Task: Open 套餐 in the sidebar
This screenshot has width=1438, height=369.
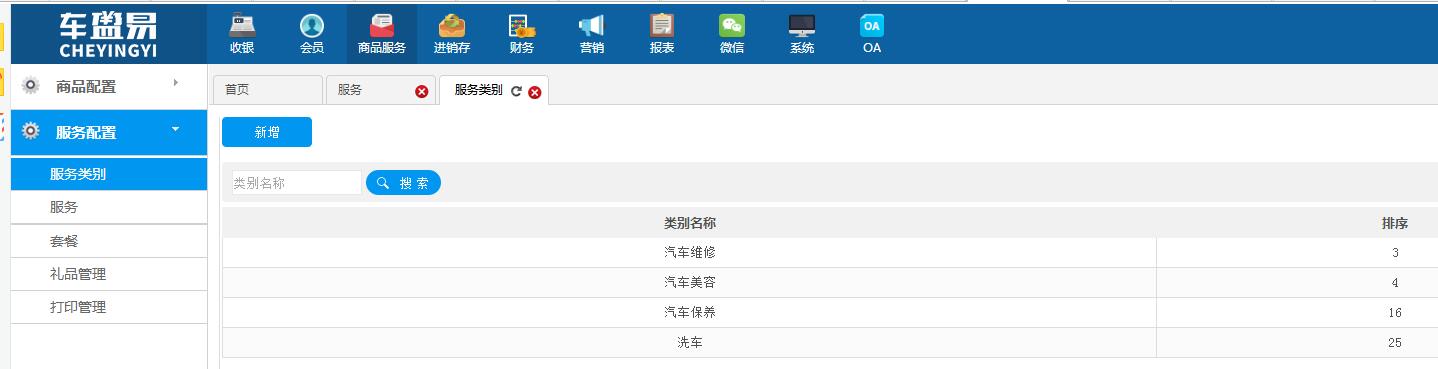Action: point(109,241)
